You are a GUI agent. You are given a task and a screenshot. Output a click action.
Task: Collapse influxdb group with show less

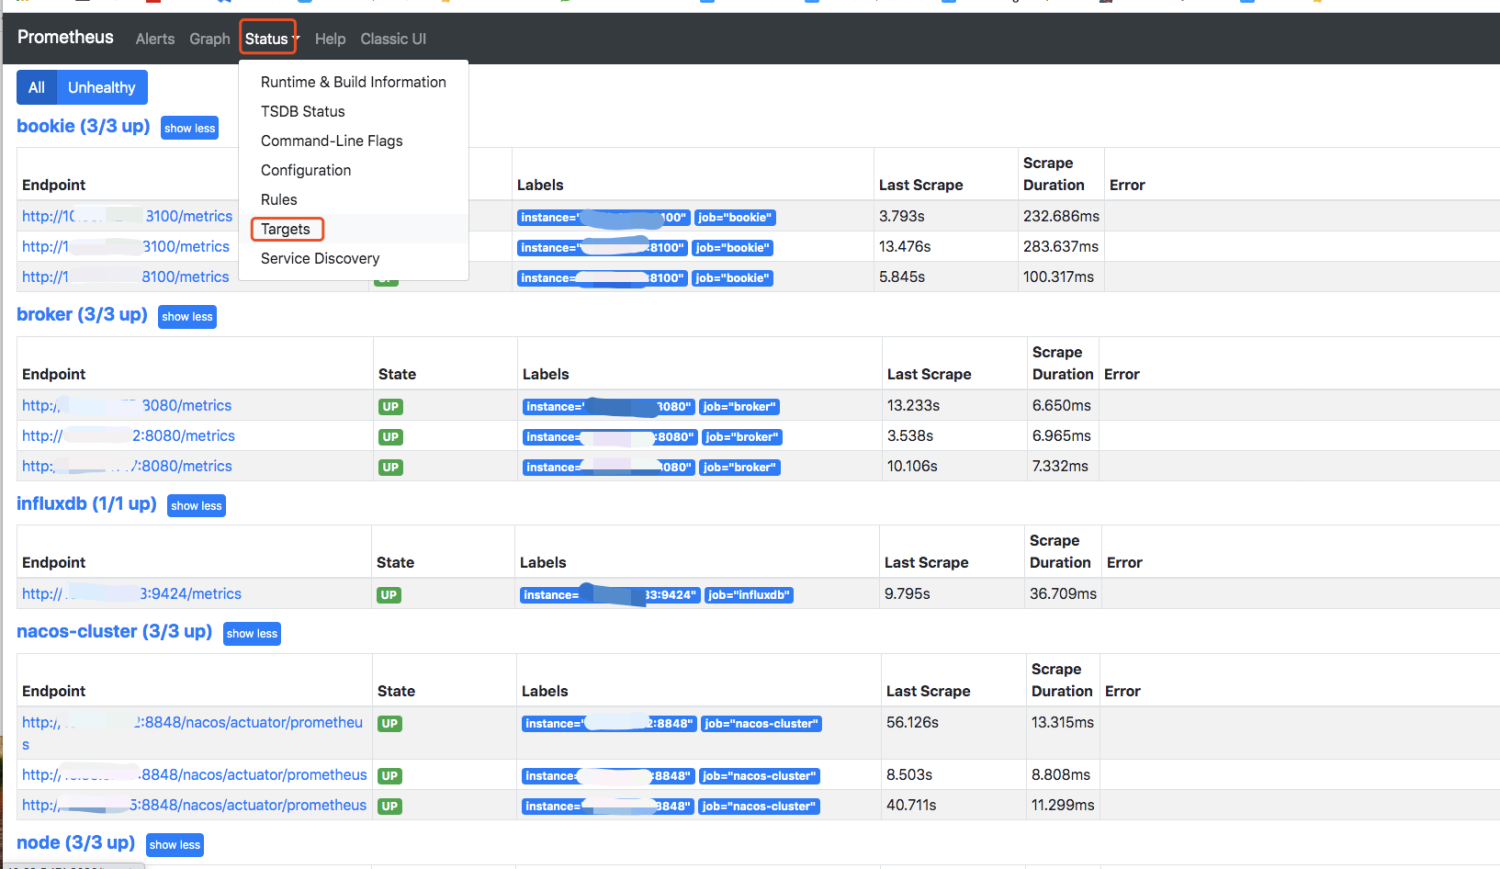(x=196, y=506)
